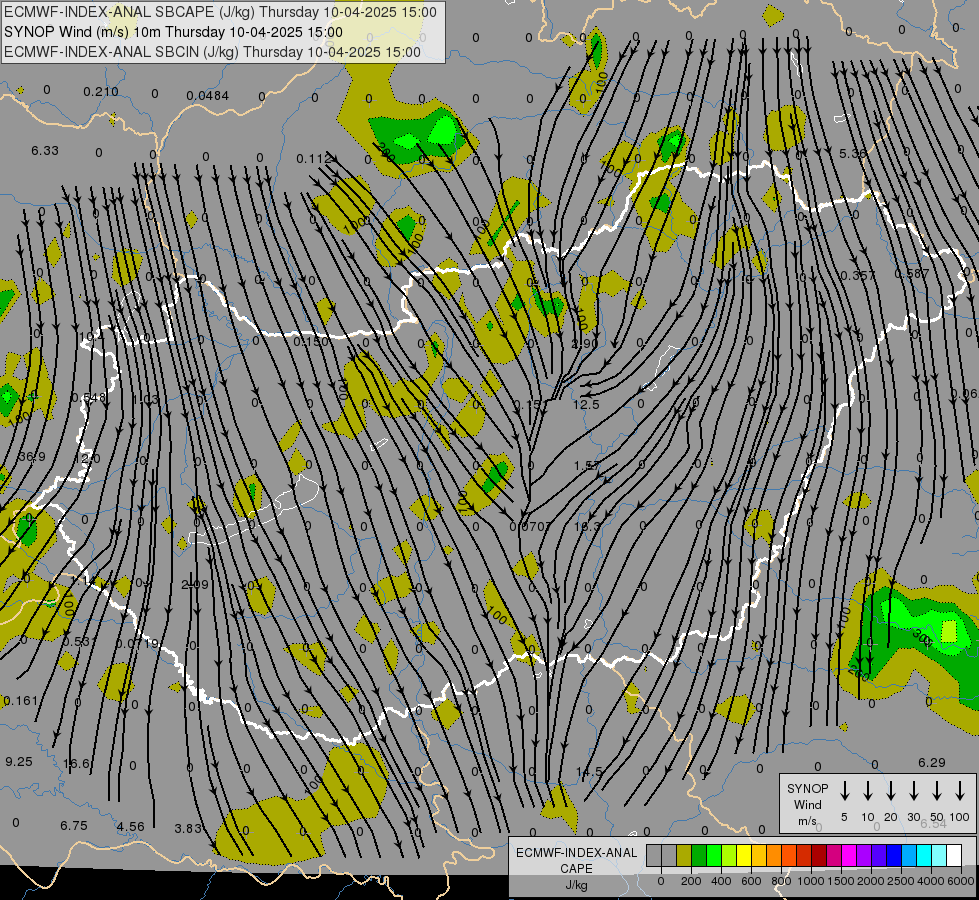Click the map value '1.57'
This screenshot has height=900, width=979.
(587, 465)
